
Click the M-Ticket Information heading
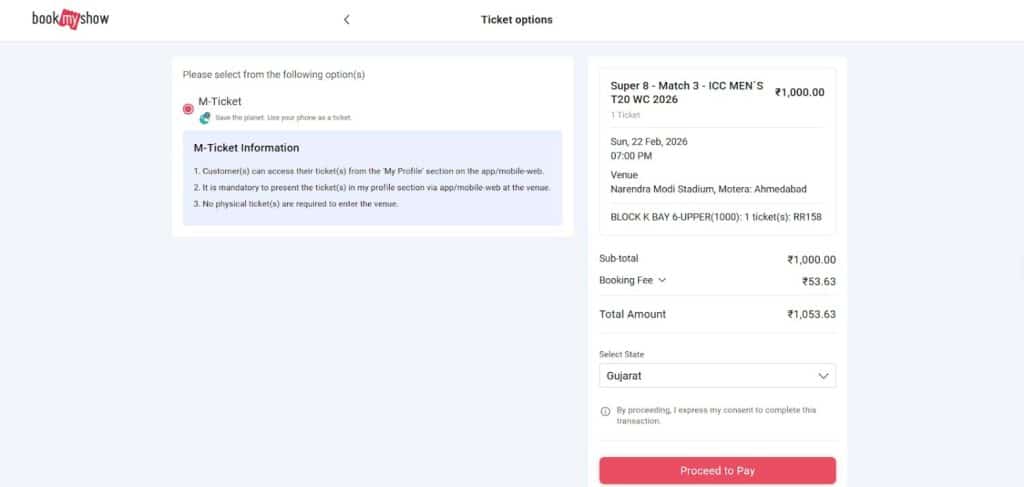click(x=246, y=148)
